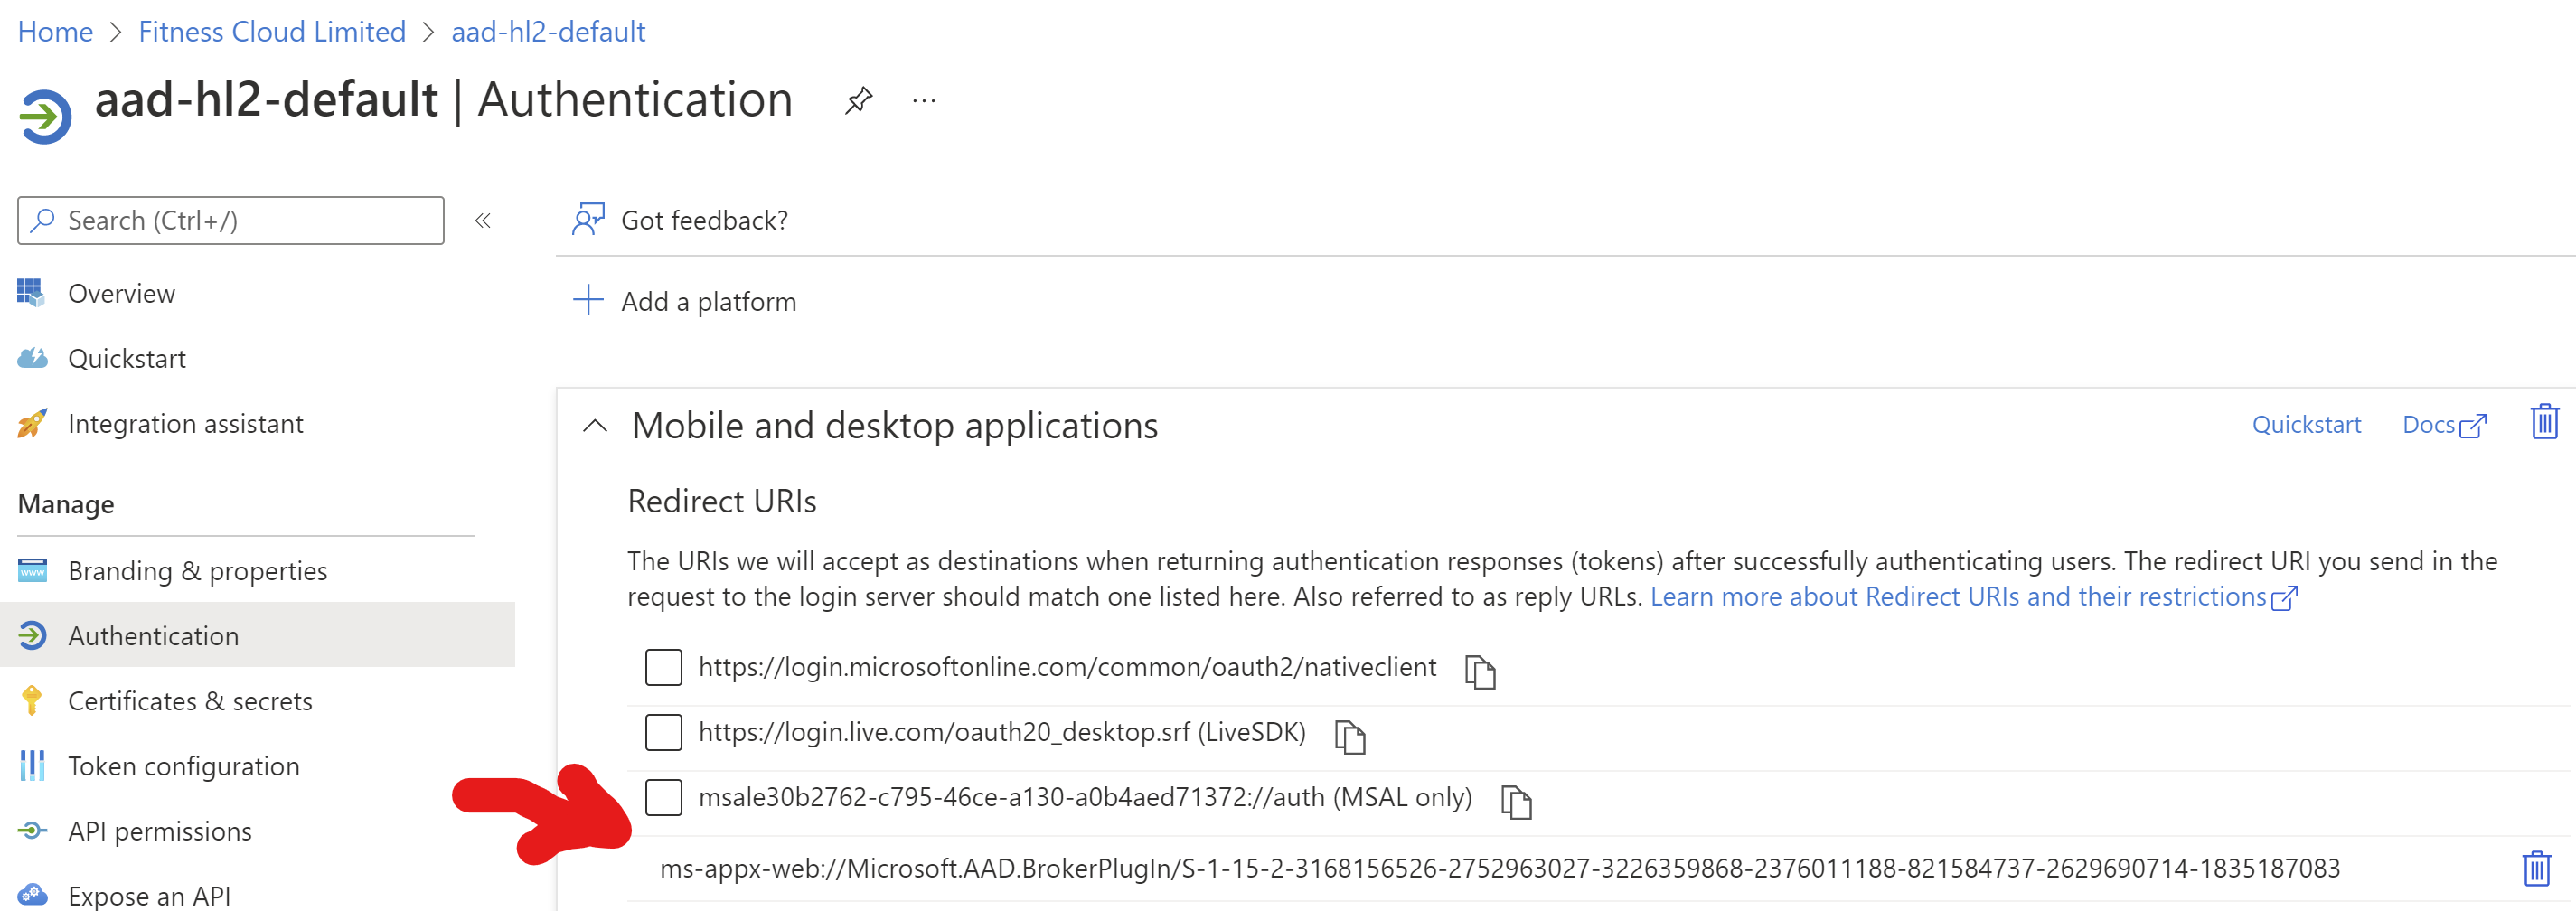Click the Got feedback? button

click(x=680, y=219)
